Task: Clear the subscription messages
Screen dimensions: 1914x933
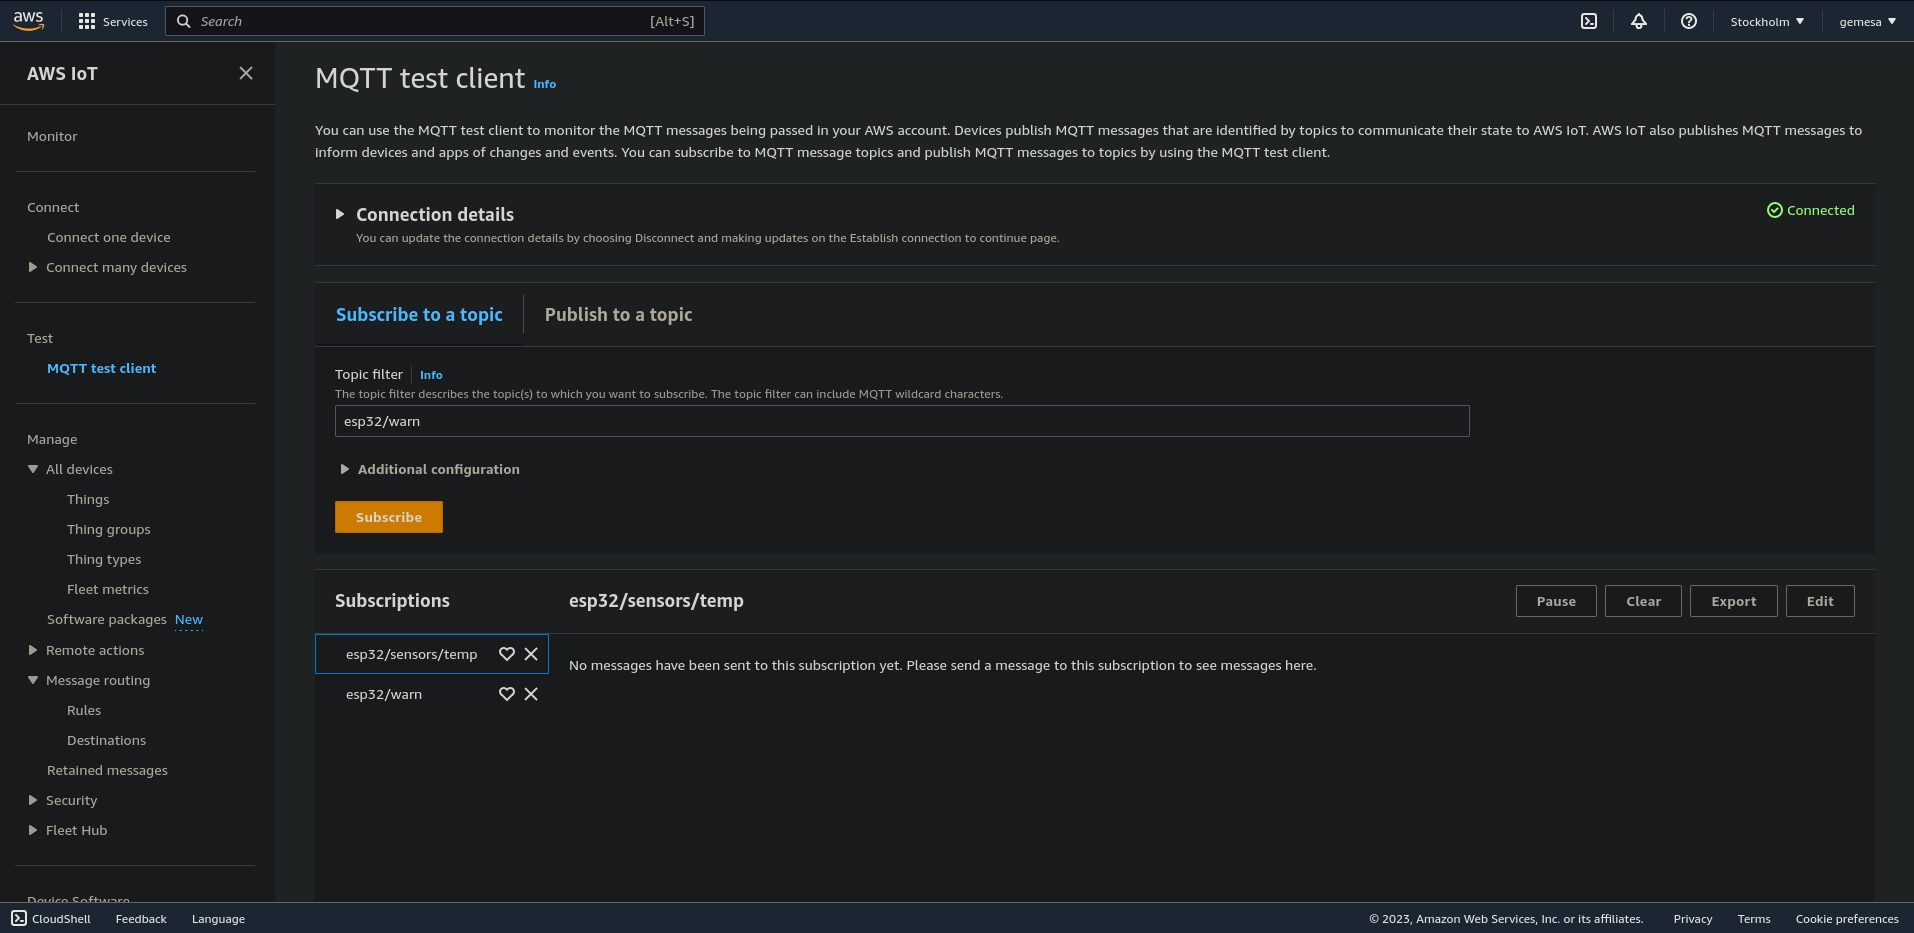Action: click(1643, 601)
